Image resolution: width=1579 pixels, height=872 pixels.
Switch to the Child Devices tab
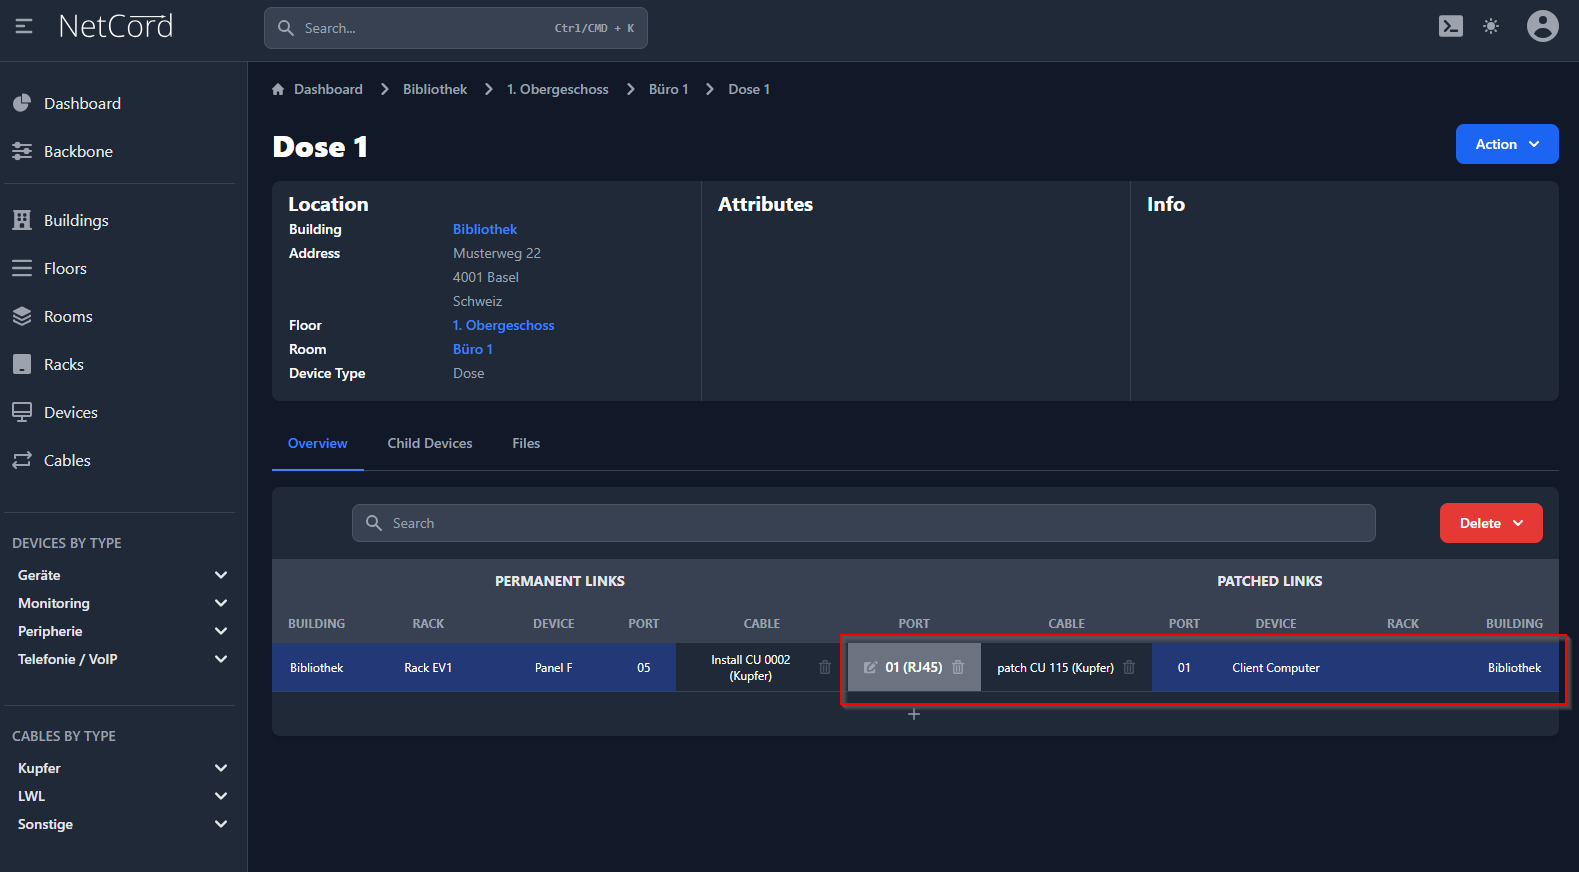(430, 443)
